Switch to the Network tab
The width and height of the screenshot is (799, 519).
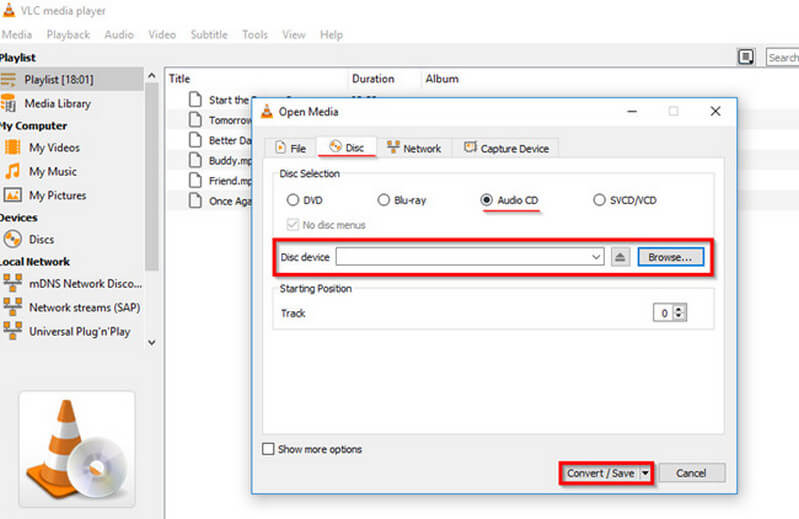(414, 148)
